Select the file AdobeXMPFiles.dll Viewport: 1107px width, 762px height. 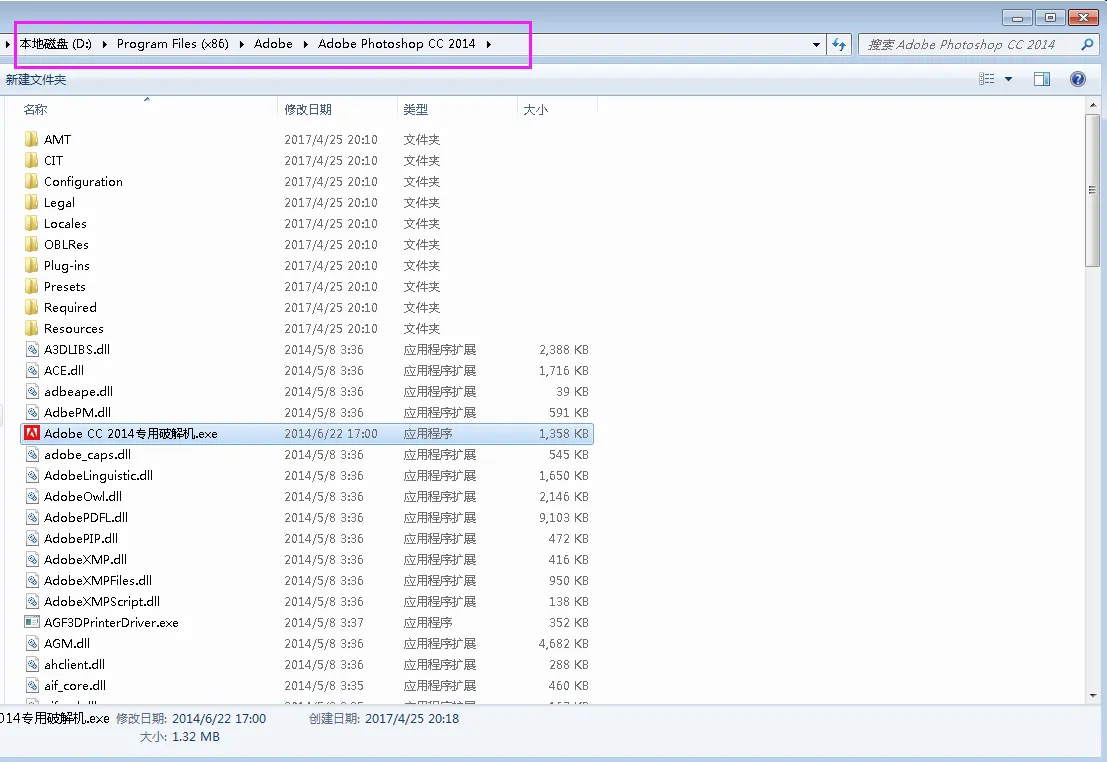tap(97, 581)
